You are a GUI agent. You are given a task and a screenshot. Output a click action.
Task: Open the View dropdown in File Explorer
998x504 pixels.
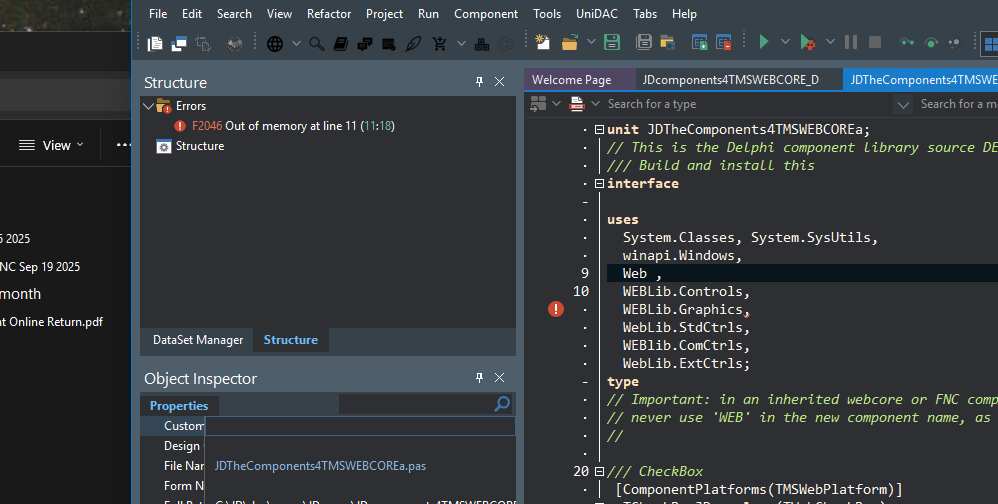pos(56,146)
